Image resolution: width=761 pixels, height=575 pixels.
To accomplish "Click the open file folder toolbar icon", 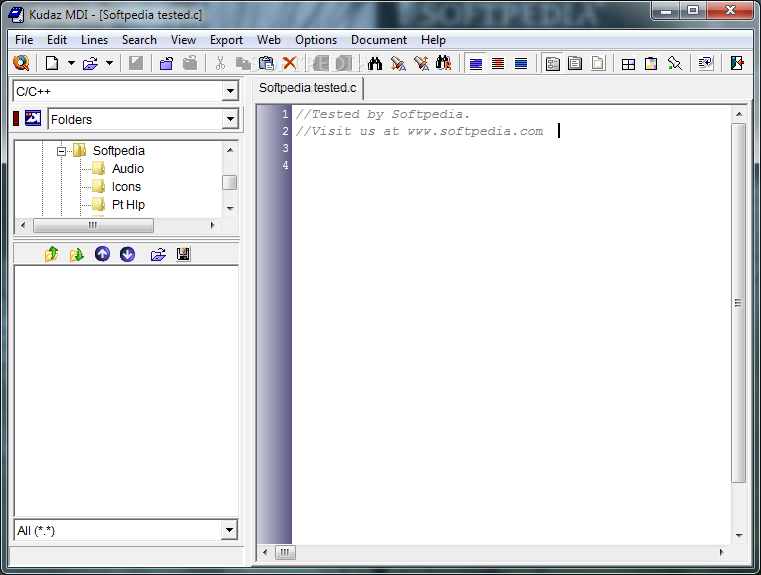I will (x=90, y=63).
